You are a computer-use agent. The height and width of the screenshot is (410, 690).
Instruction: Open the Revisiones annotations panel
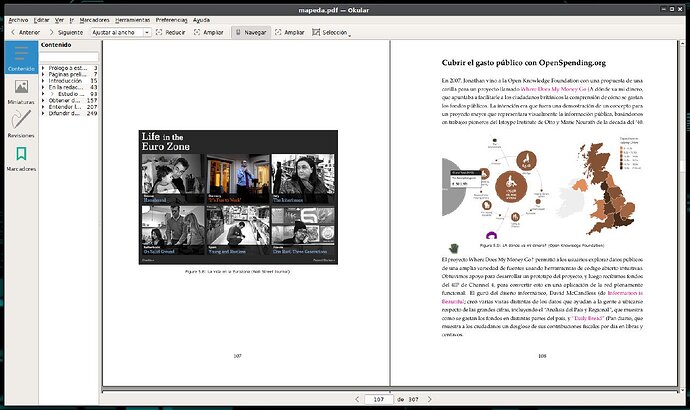pos(20,125)
